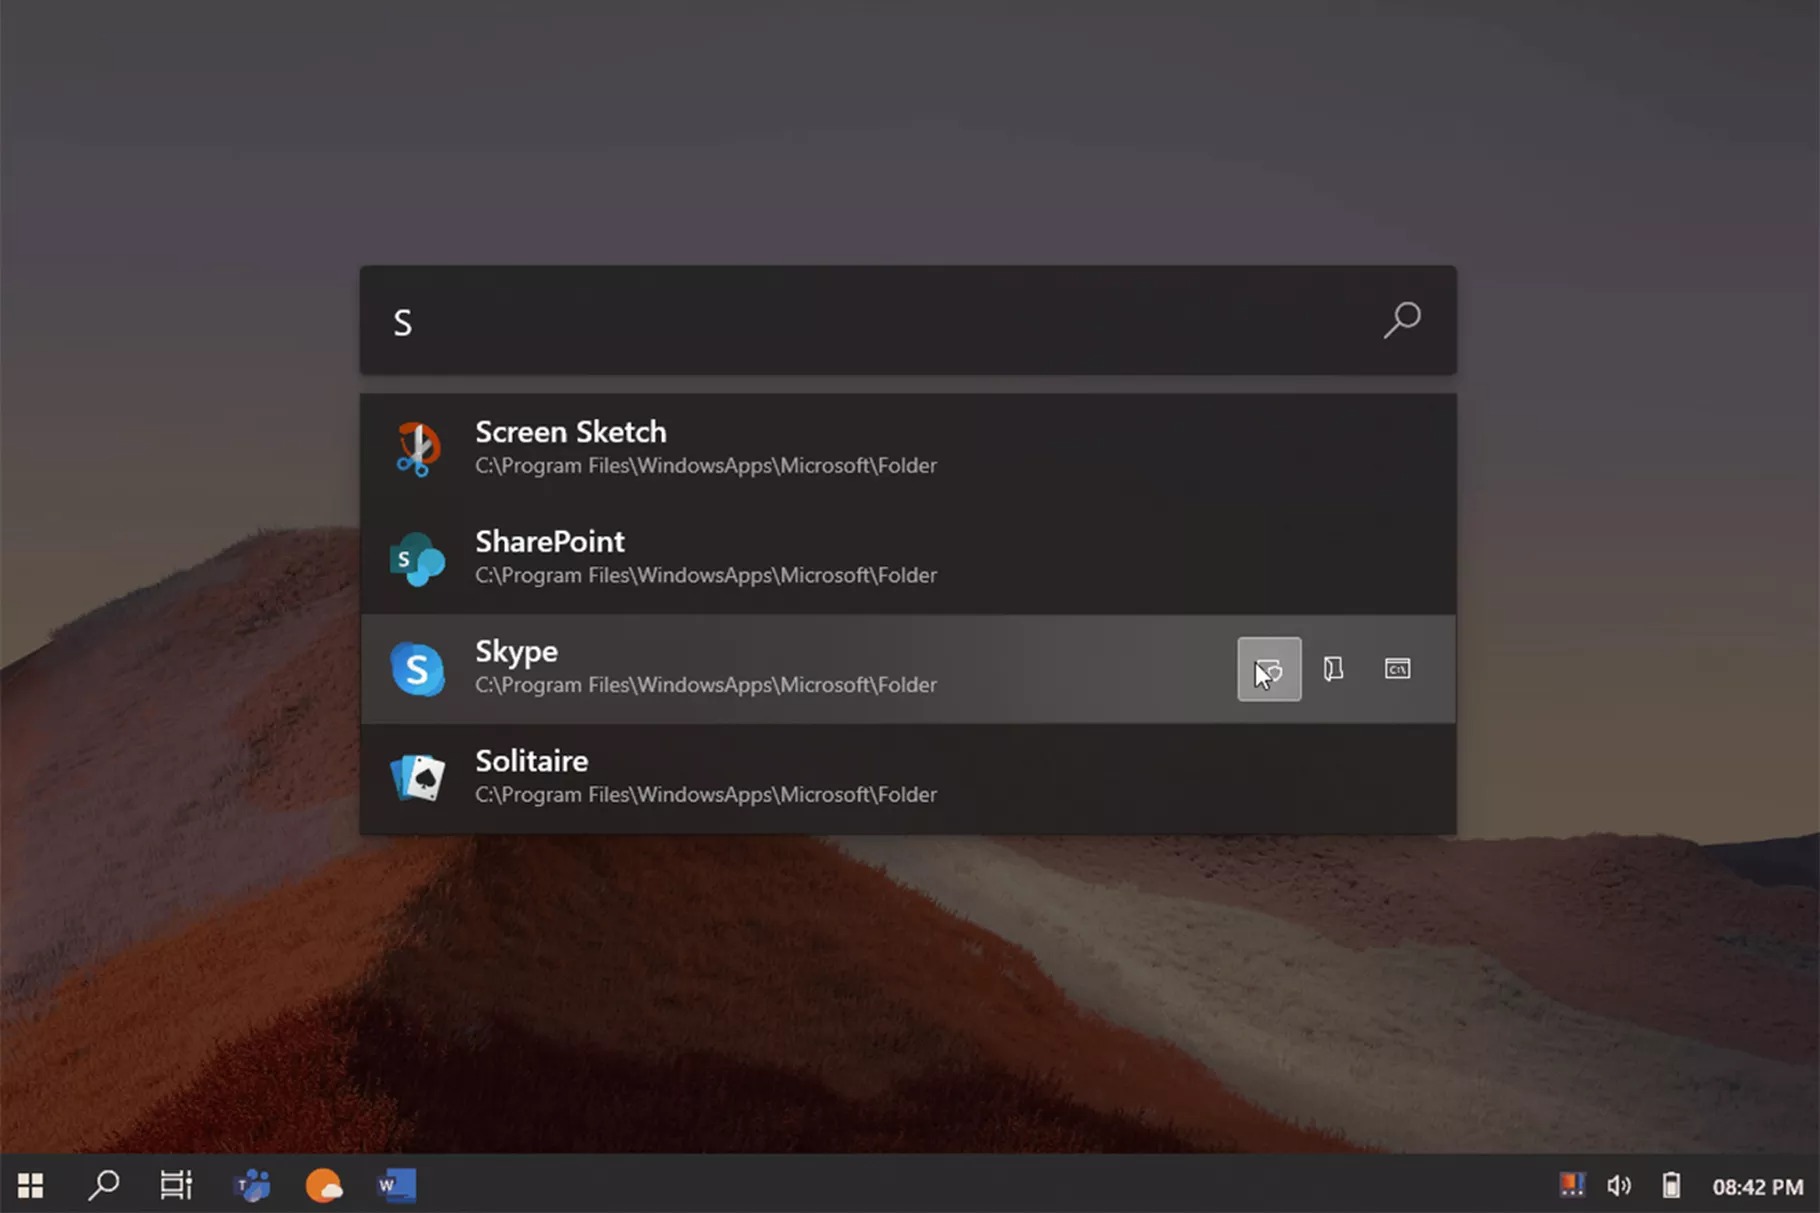Launch the Screen Sketch result
Viewport: 1820px width, 1213px height.
(570, 432)
